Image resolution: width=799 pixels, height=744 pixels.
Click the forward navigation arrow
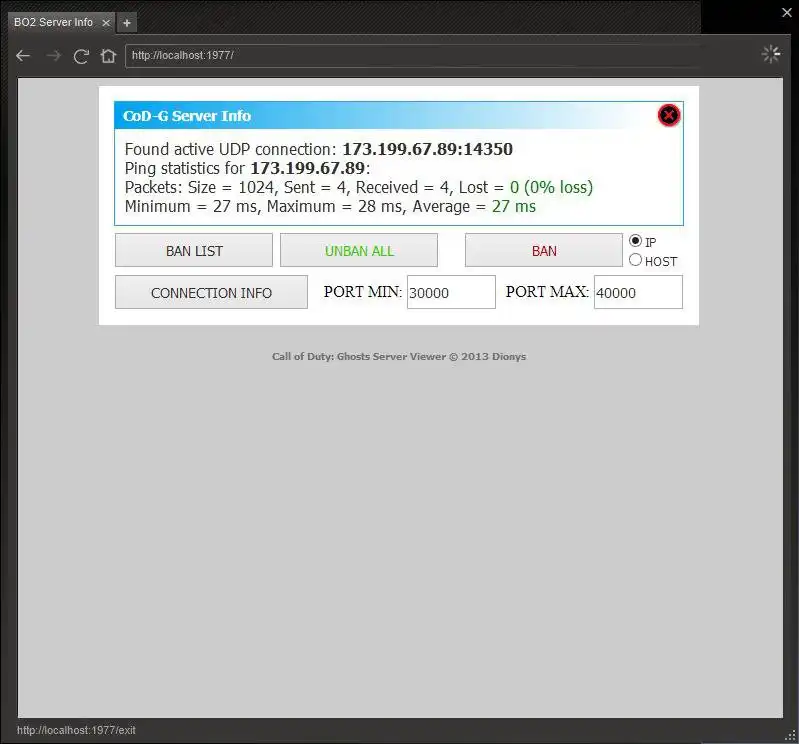point(54,56)
